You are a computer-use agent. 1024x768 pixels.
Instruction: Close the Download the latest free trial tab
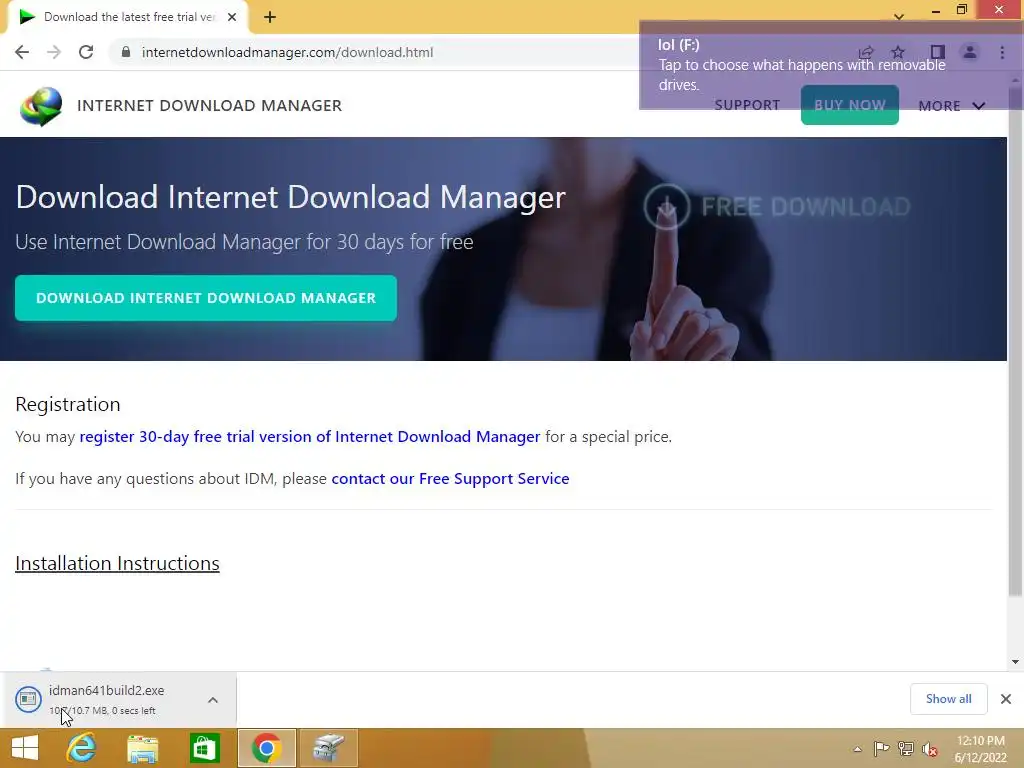coord(232,17)
